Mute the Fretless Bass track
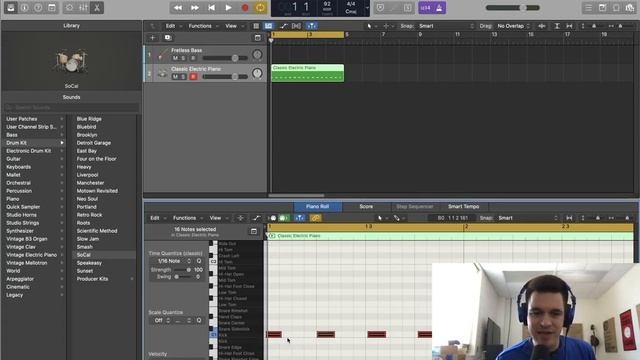640x360 pixels. pyautogui.click(x=175, y=58)
